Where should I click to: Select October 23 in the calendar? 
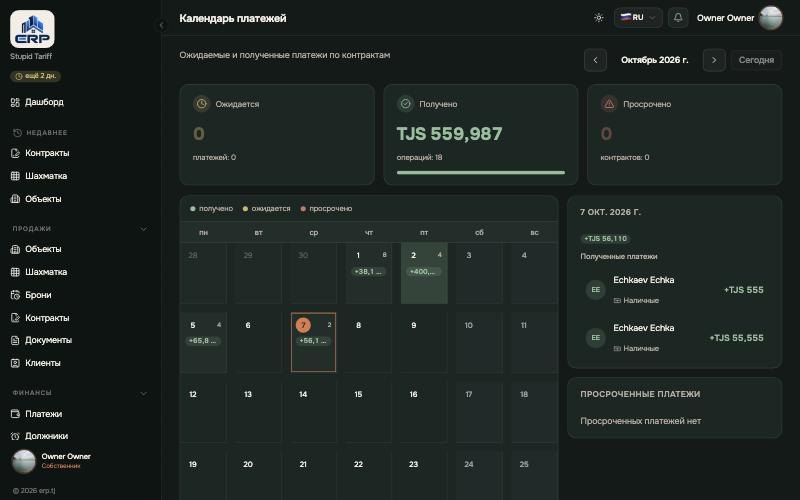[x=424, y=474]
